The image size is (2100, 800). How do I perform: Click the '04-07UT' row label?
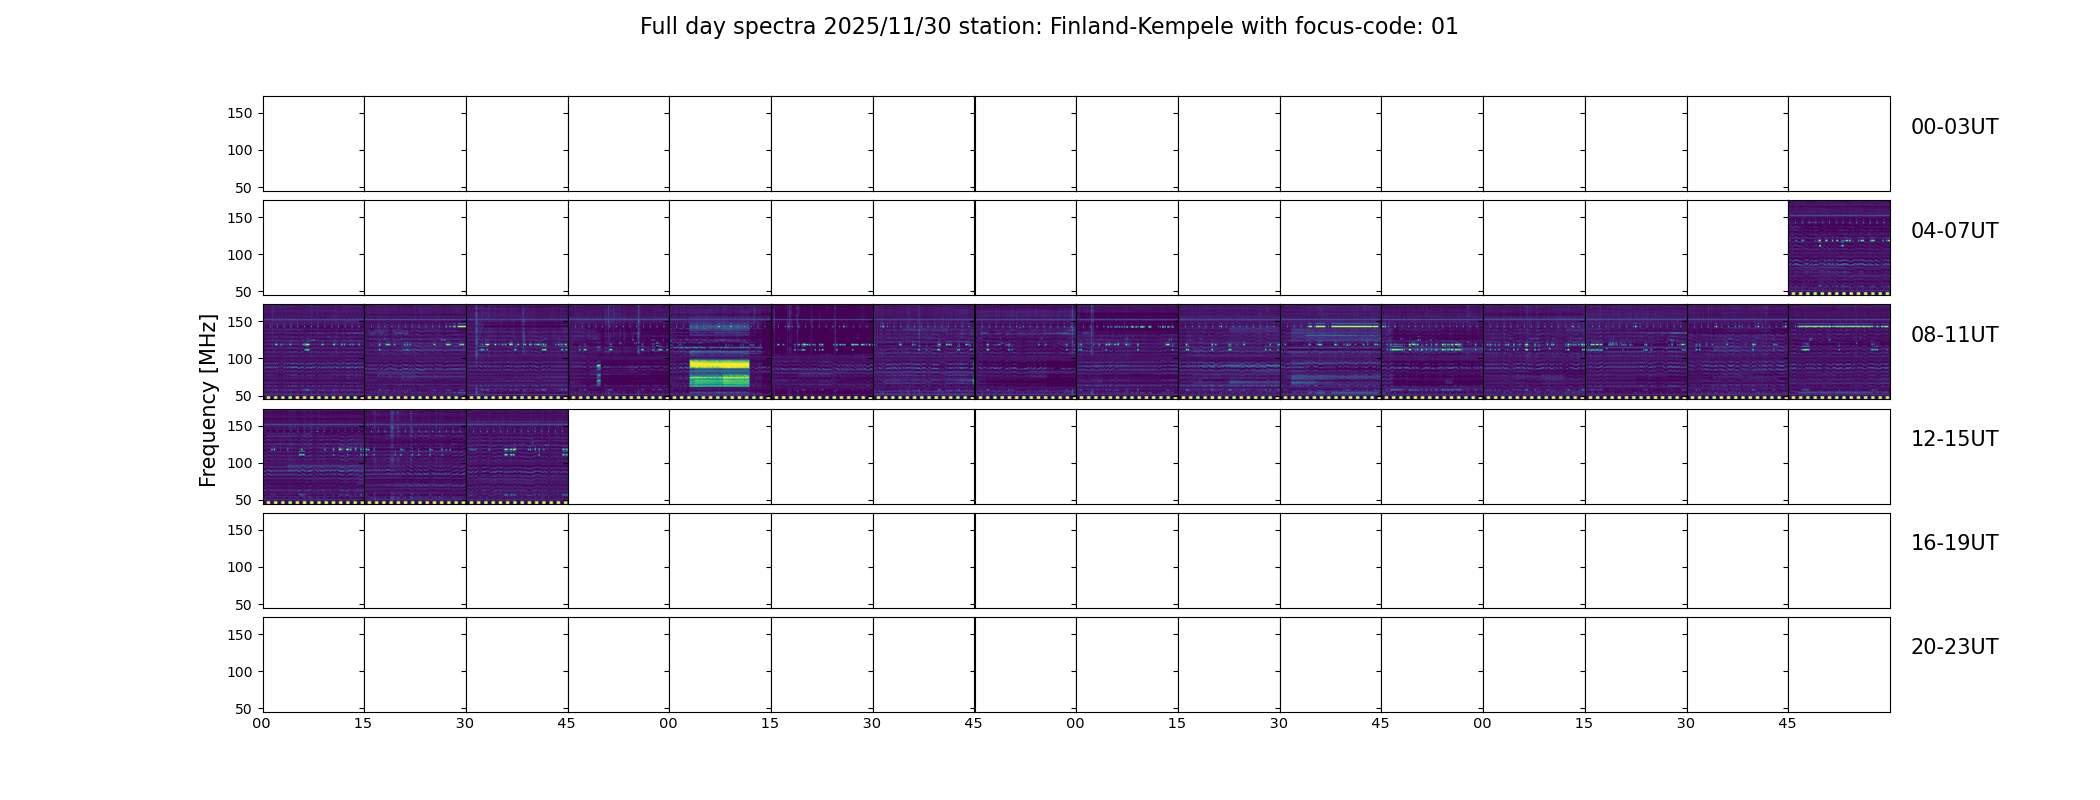click(1954, 231)
